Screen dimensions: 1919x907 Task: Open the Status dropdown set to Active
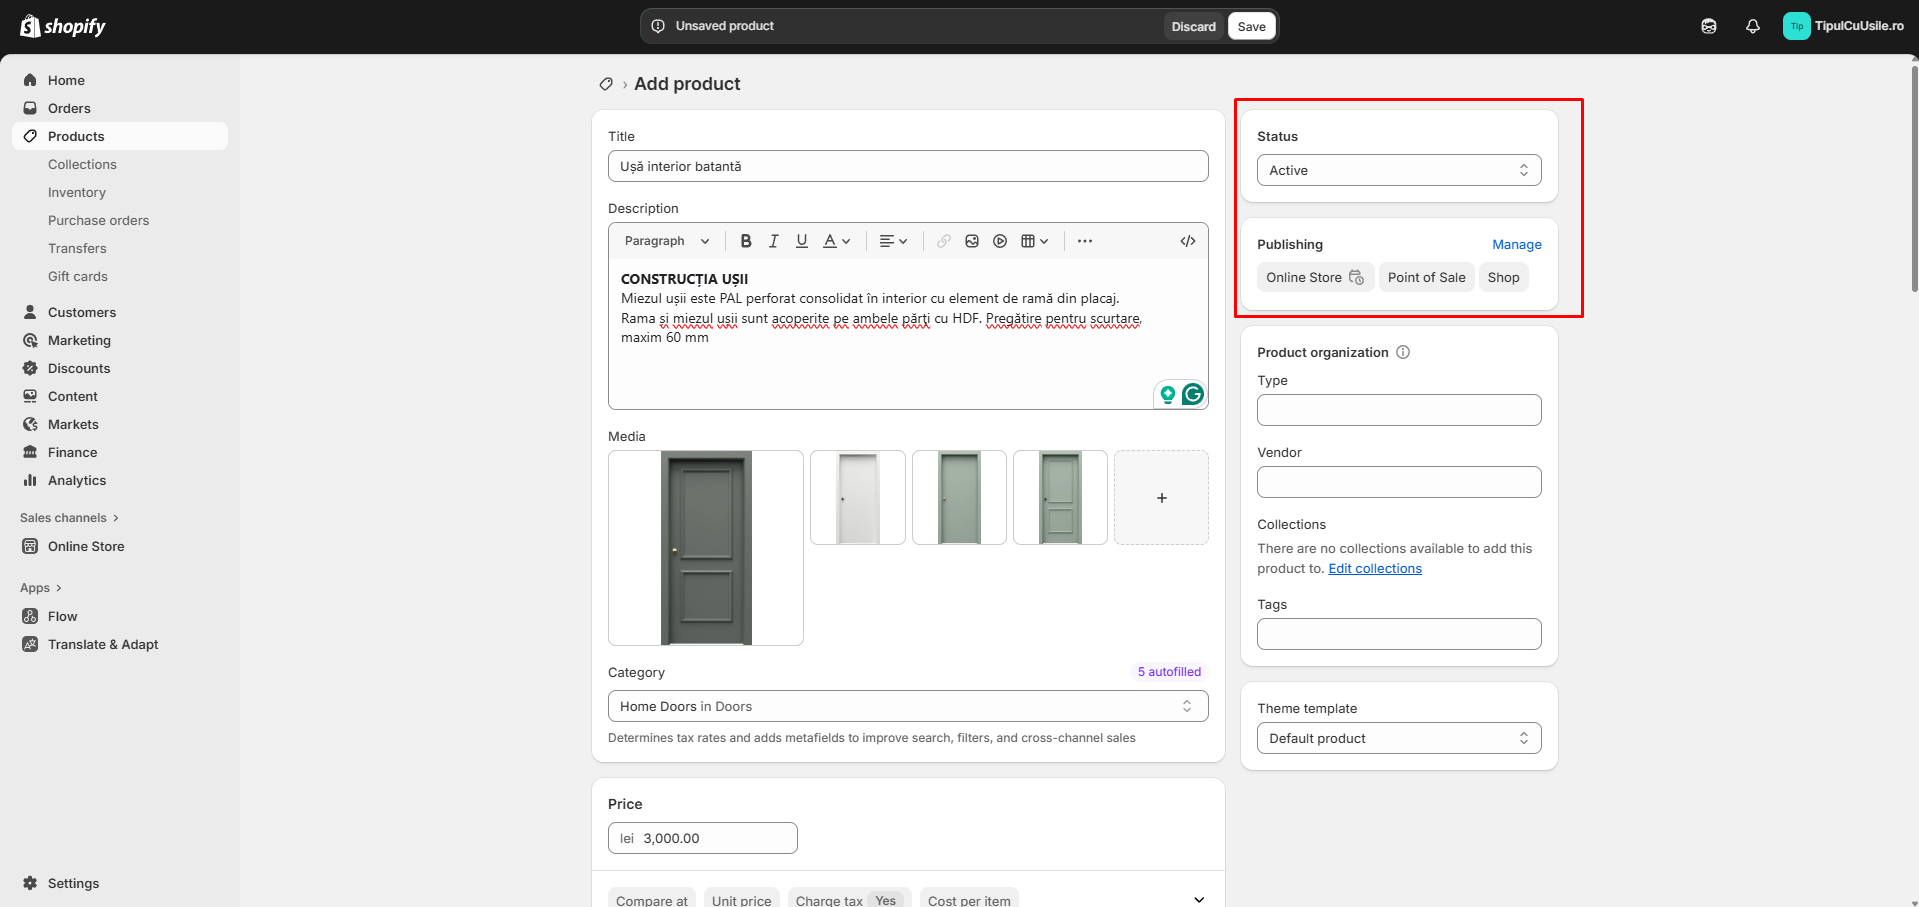pos(1398,170)
